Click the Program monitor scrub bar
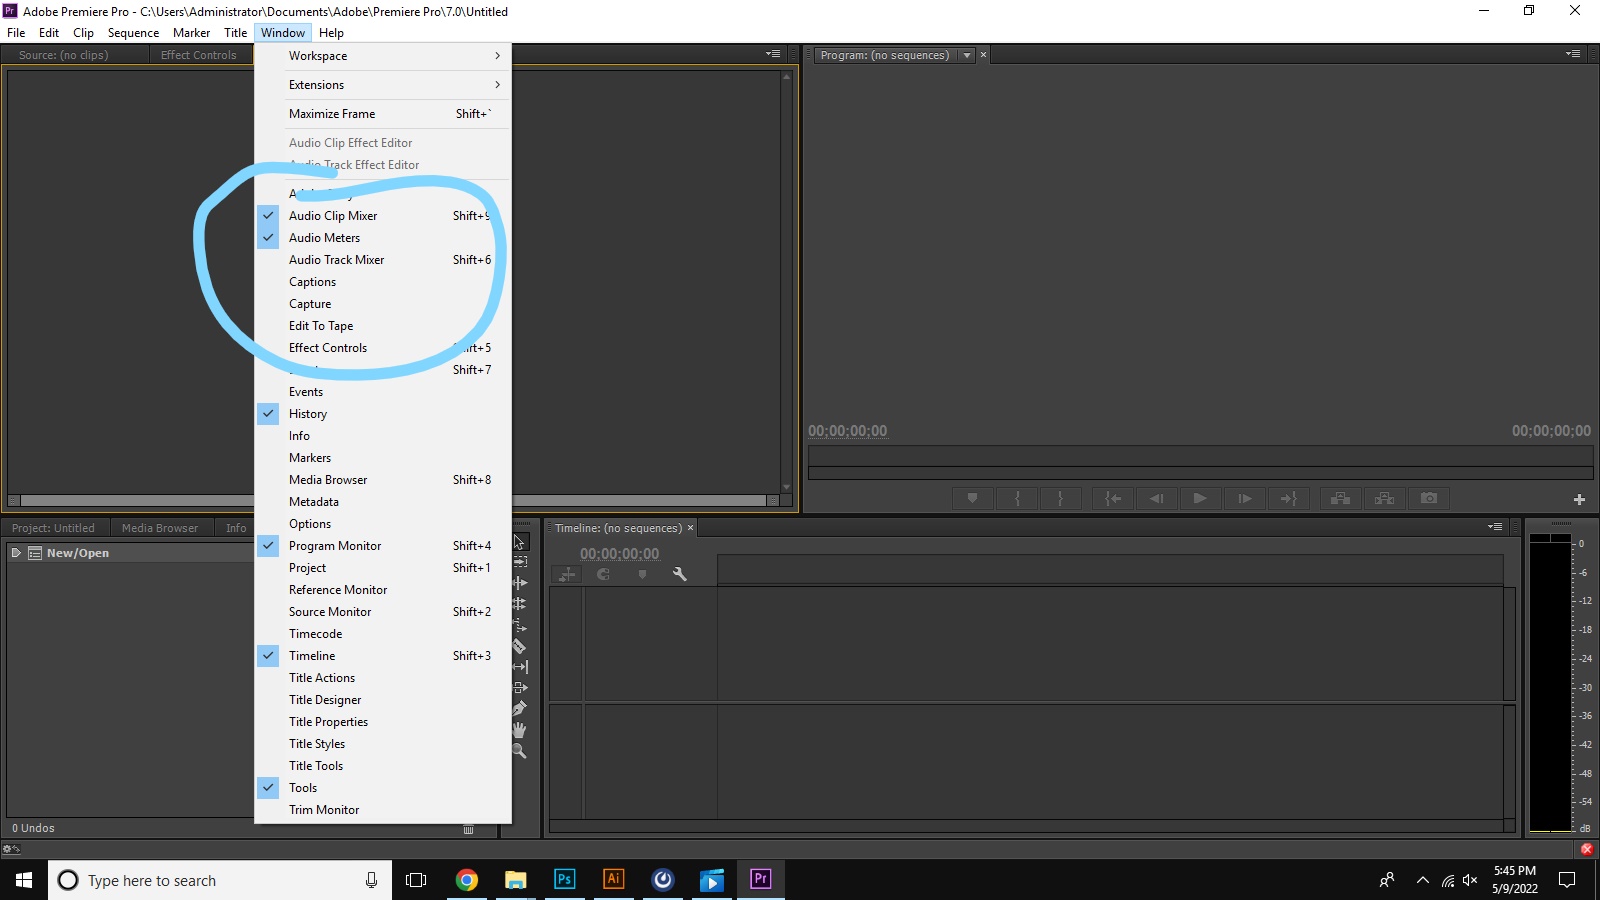The height and width of the screenshot is (900, 1600). pos(1200,455)
